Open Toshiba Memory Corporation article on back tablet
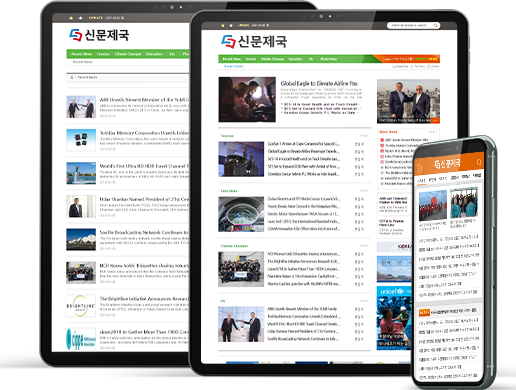Image resolution: width=516 pixels, height=390 pixels. click(x=144, y=133)
